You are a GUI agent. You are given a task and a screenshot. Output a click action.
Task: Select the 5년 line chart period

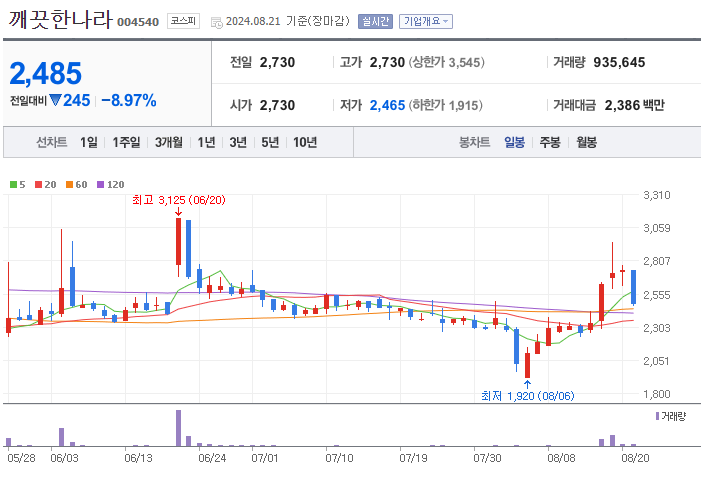(x=270, y=143)
